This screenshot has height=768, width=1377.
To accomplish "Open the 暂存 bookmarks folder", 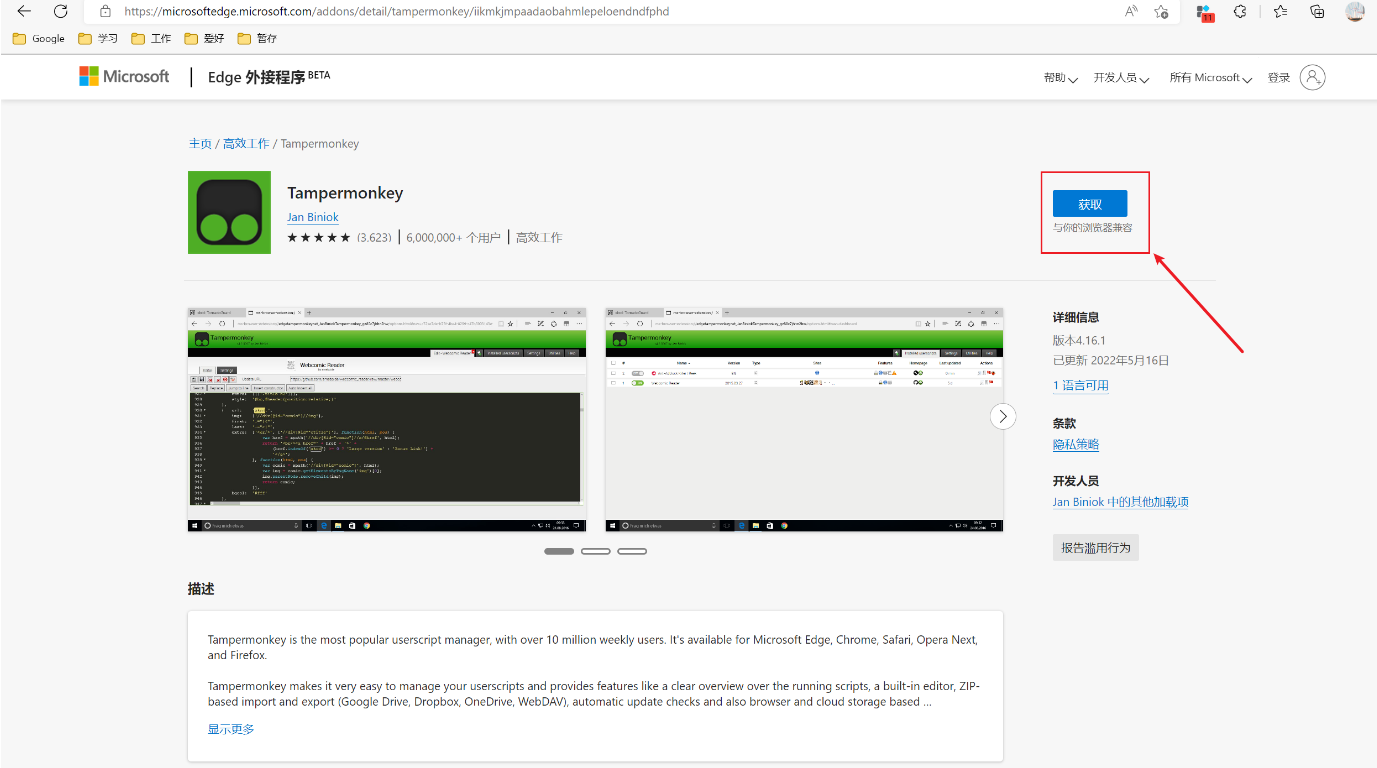I will pyautogui.click(x=257, y=39).
